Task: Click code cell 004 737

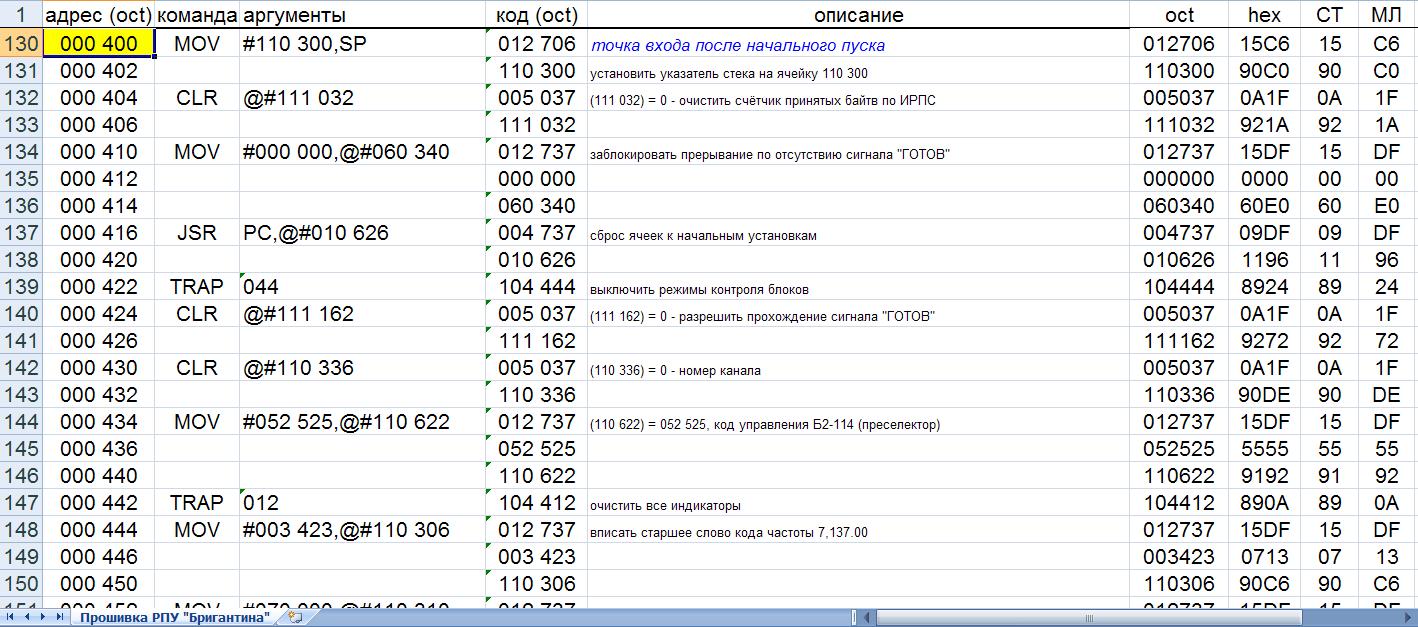Action: pos(536,233)
